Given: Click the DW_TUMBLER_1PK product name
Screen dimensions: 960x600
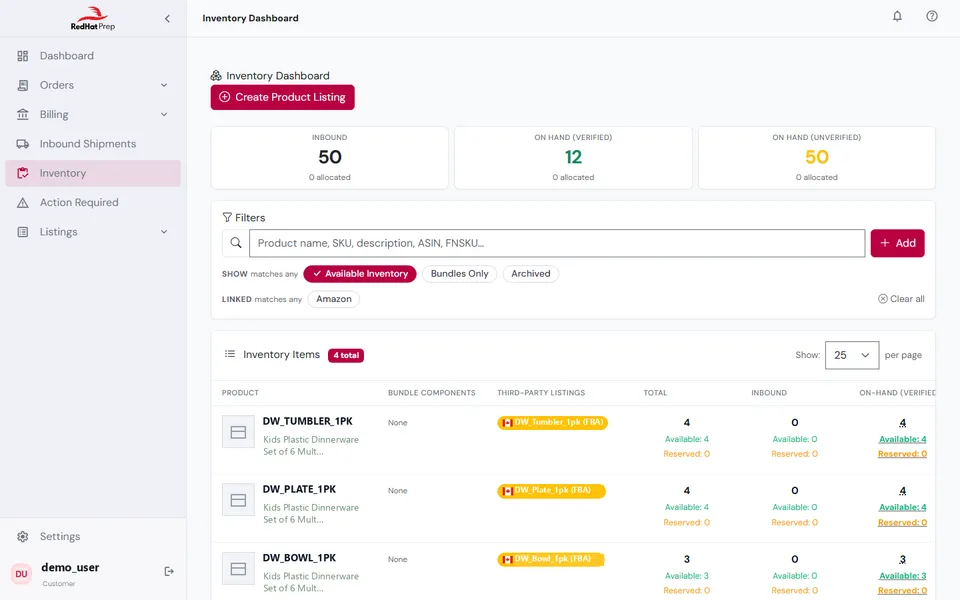Looking at the screenshot, I should coord(307,421).
